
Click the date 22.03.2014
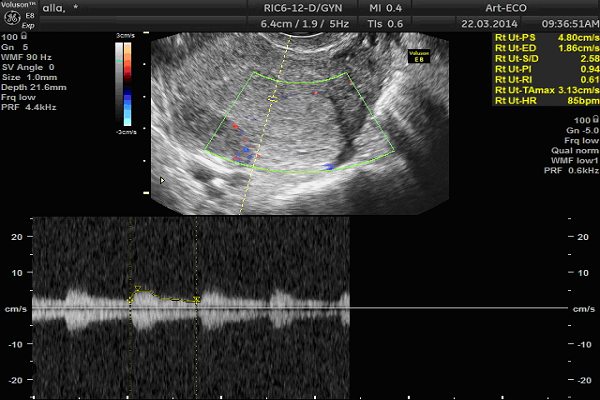(489, 24)
